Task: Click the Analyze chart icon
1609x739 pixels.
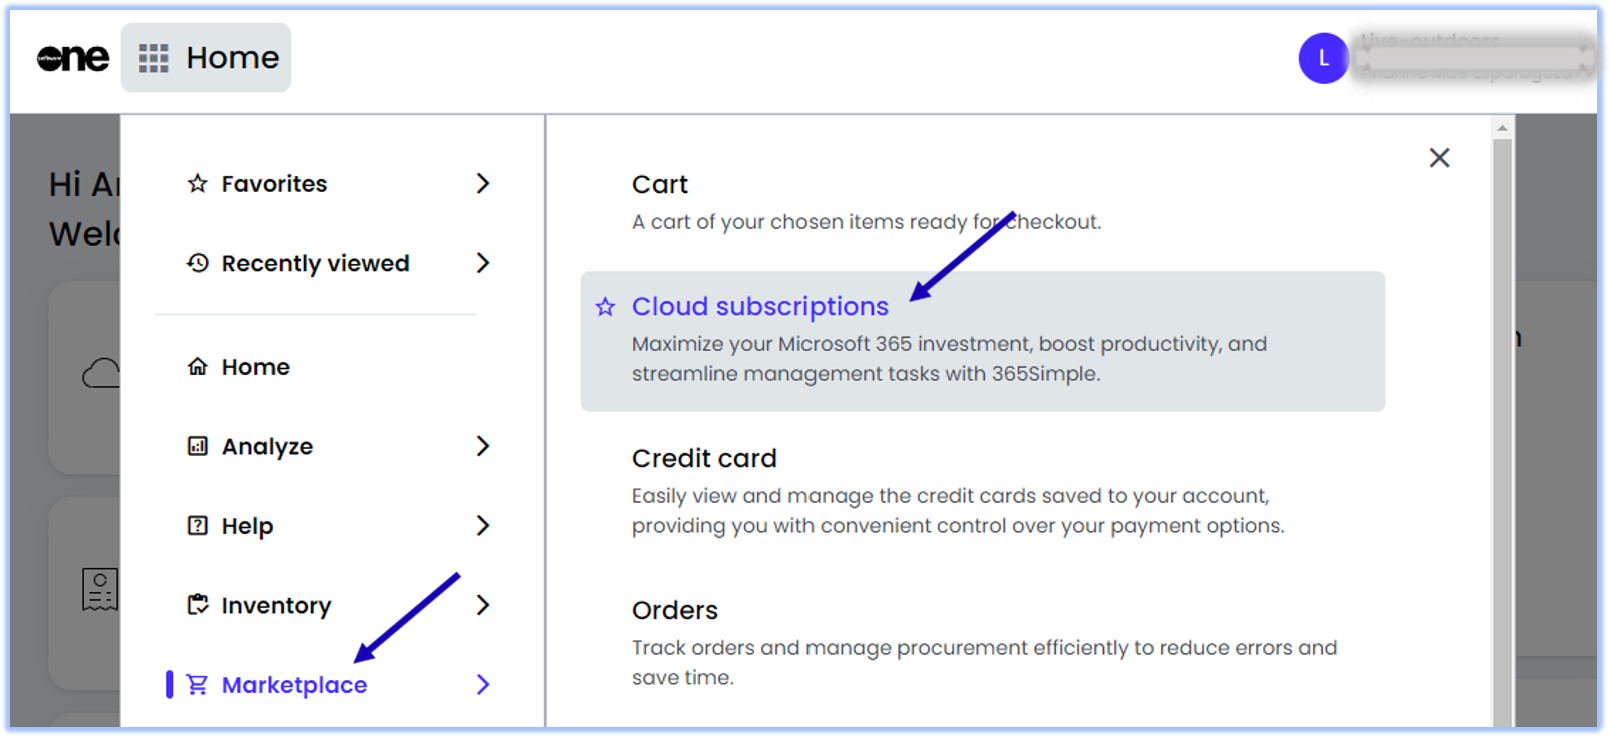Action: click(198, 446)
